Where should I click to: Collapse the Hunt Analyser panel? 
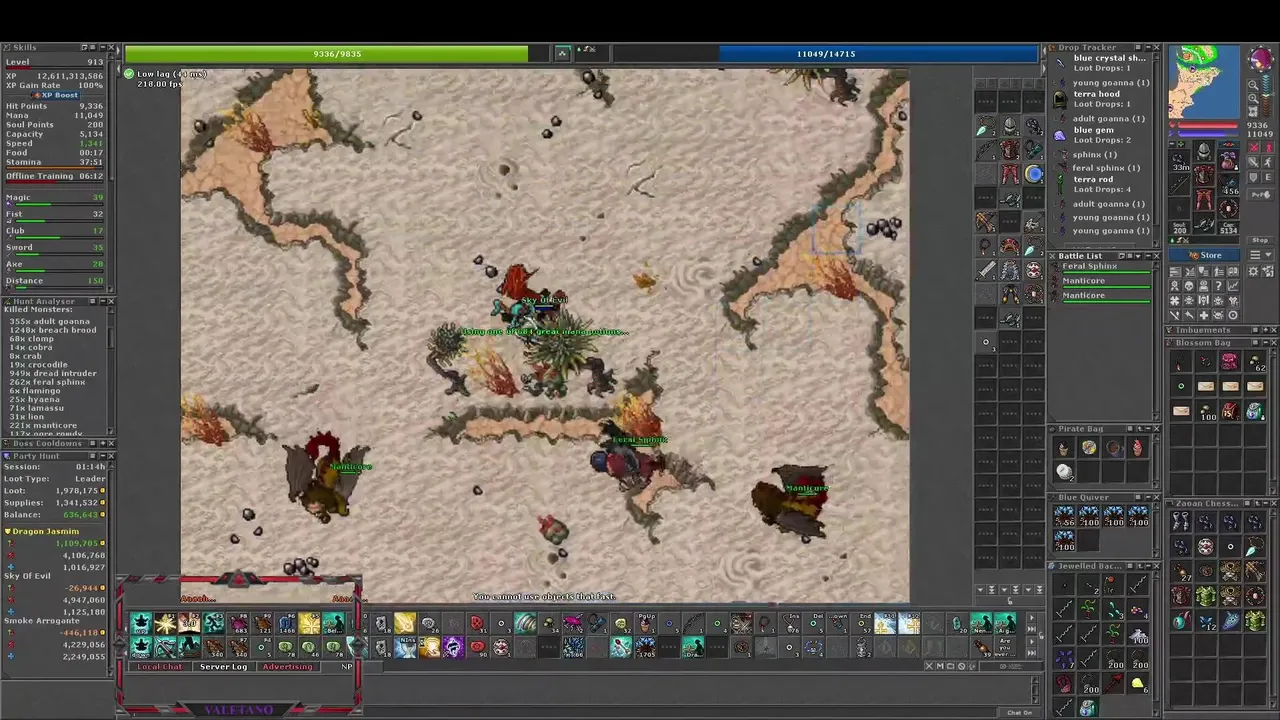point(101,301)
